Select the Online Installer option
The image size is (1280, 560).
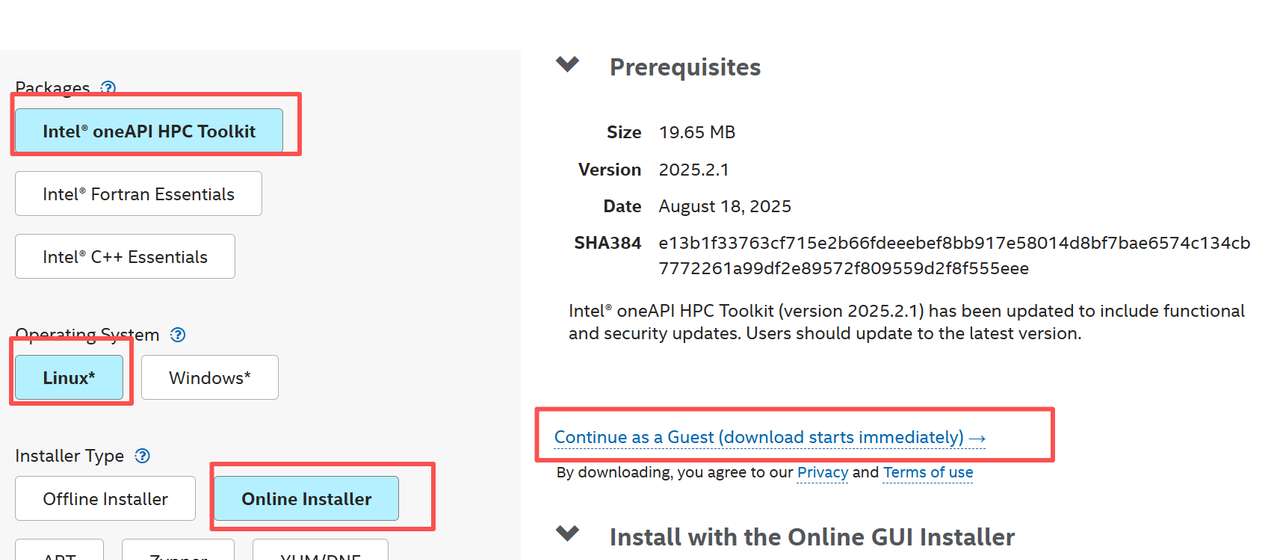[306, 499]
